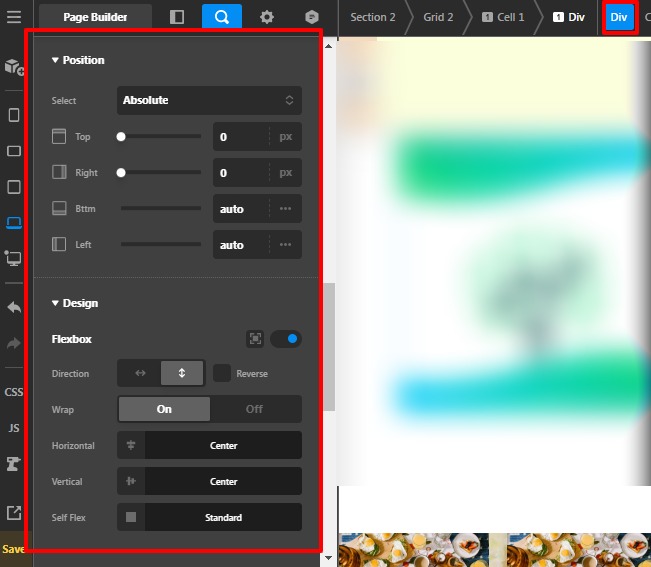Open the CSS editor

(x=14, y=392)
